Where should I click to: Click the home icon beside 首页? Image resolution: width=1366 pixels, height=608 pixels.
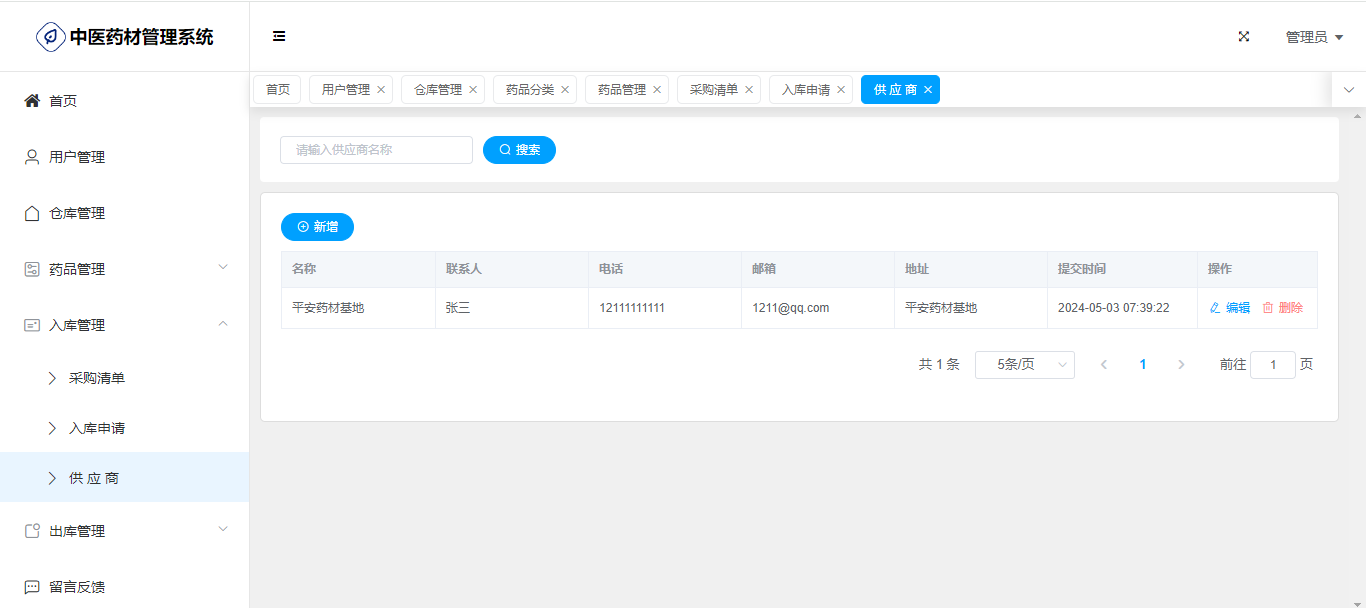(32, 101)
